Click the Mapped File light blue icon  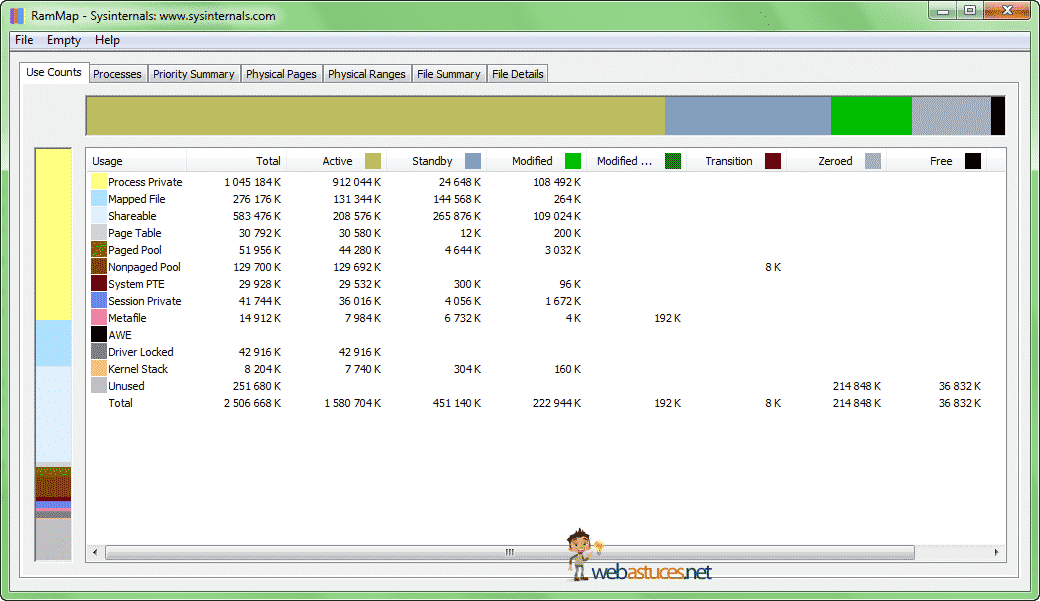pos(99,199)
